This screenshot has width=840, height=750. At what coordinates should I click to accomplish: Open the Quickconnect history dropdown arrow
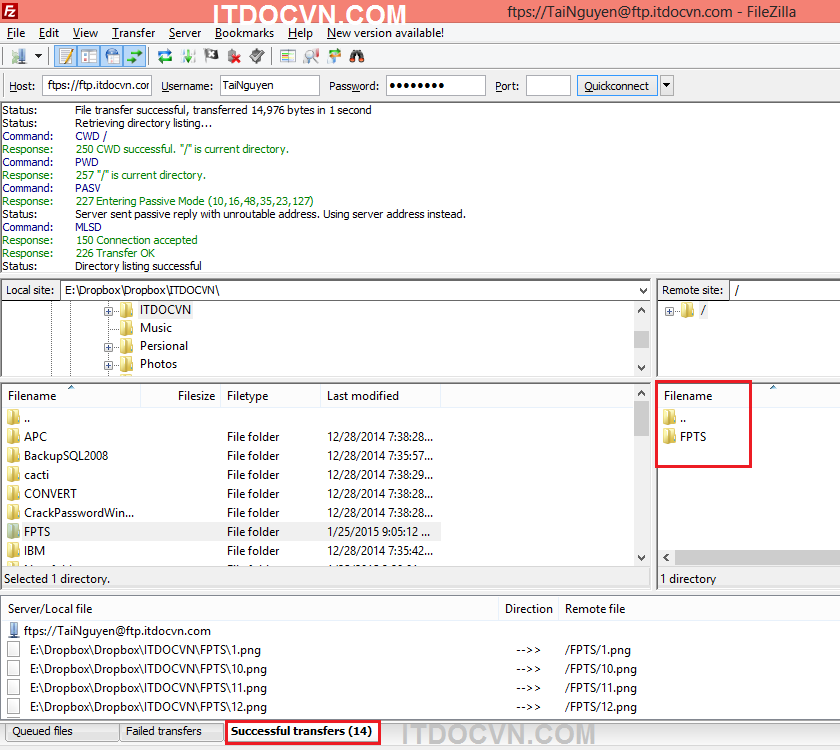coord(667,86)
